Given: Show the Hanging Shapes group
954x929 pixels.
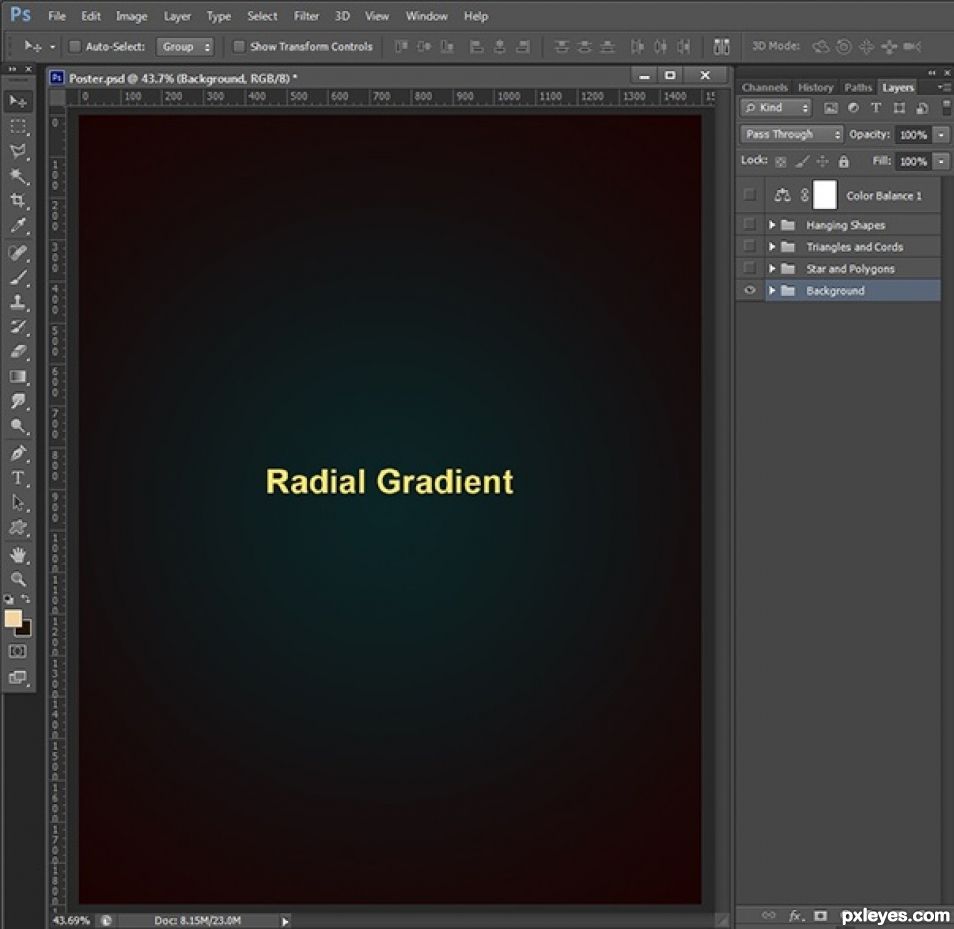Looking at the screenshot, I should tap(750, 224).
